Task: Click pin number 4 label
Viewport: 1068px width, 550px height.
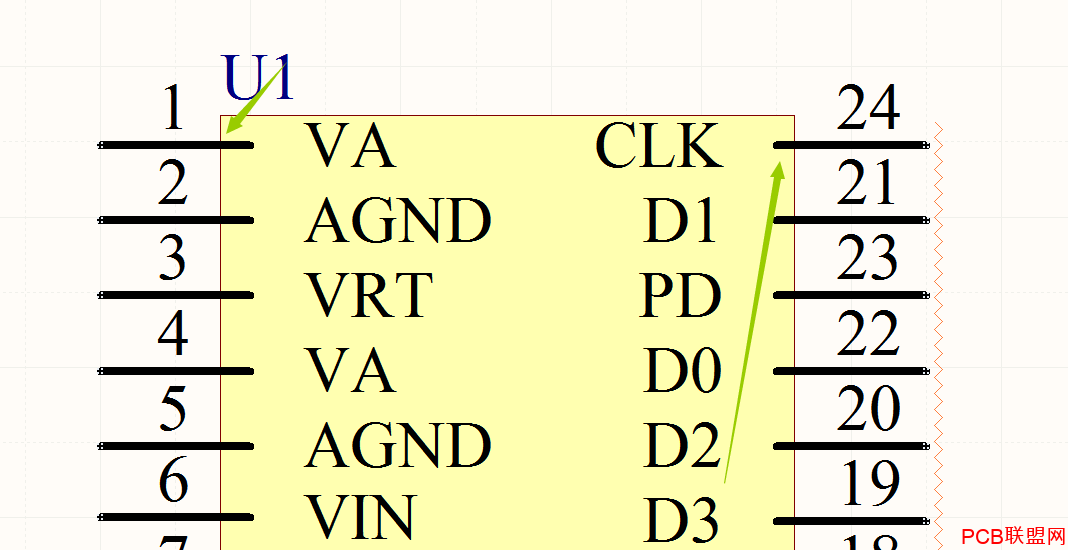Action: [x=173, y=333]
